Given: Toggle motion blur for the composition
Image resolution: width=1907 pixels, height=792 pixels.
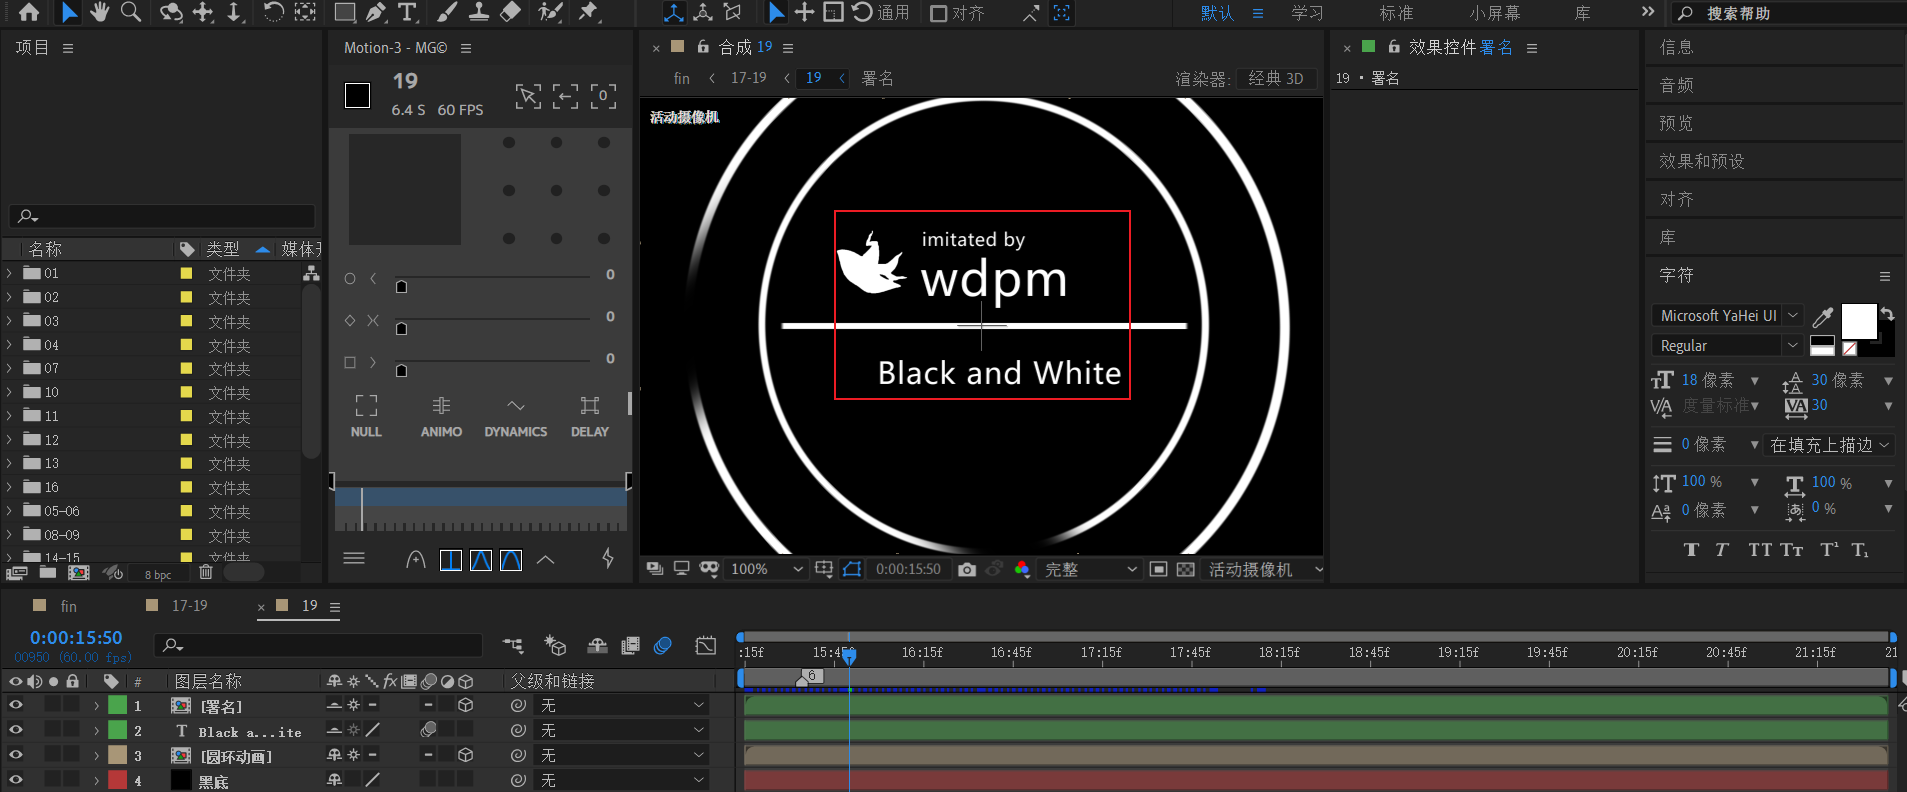Looking at the screenshot, I should (662, 646).
